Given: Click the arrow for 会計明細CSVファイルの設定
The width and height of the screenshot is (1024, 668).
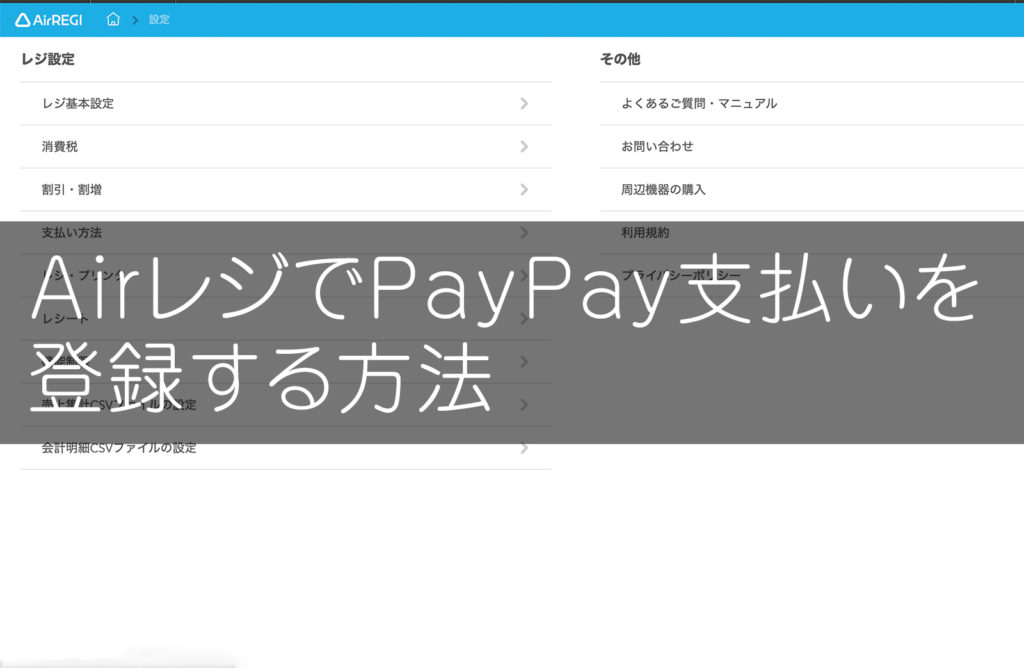Looking at the screenshot, I should [524, 448].
